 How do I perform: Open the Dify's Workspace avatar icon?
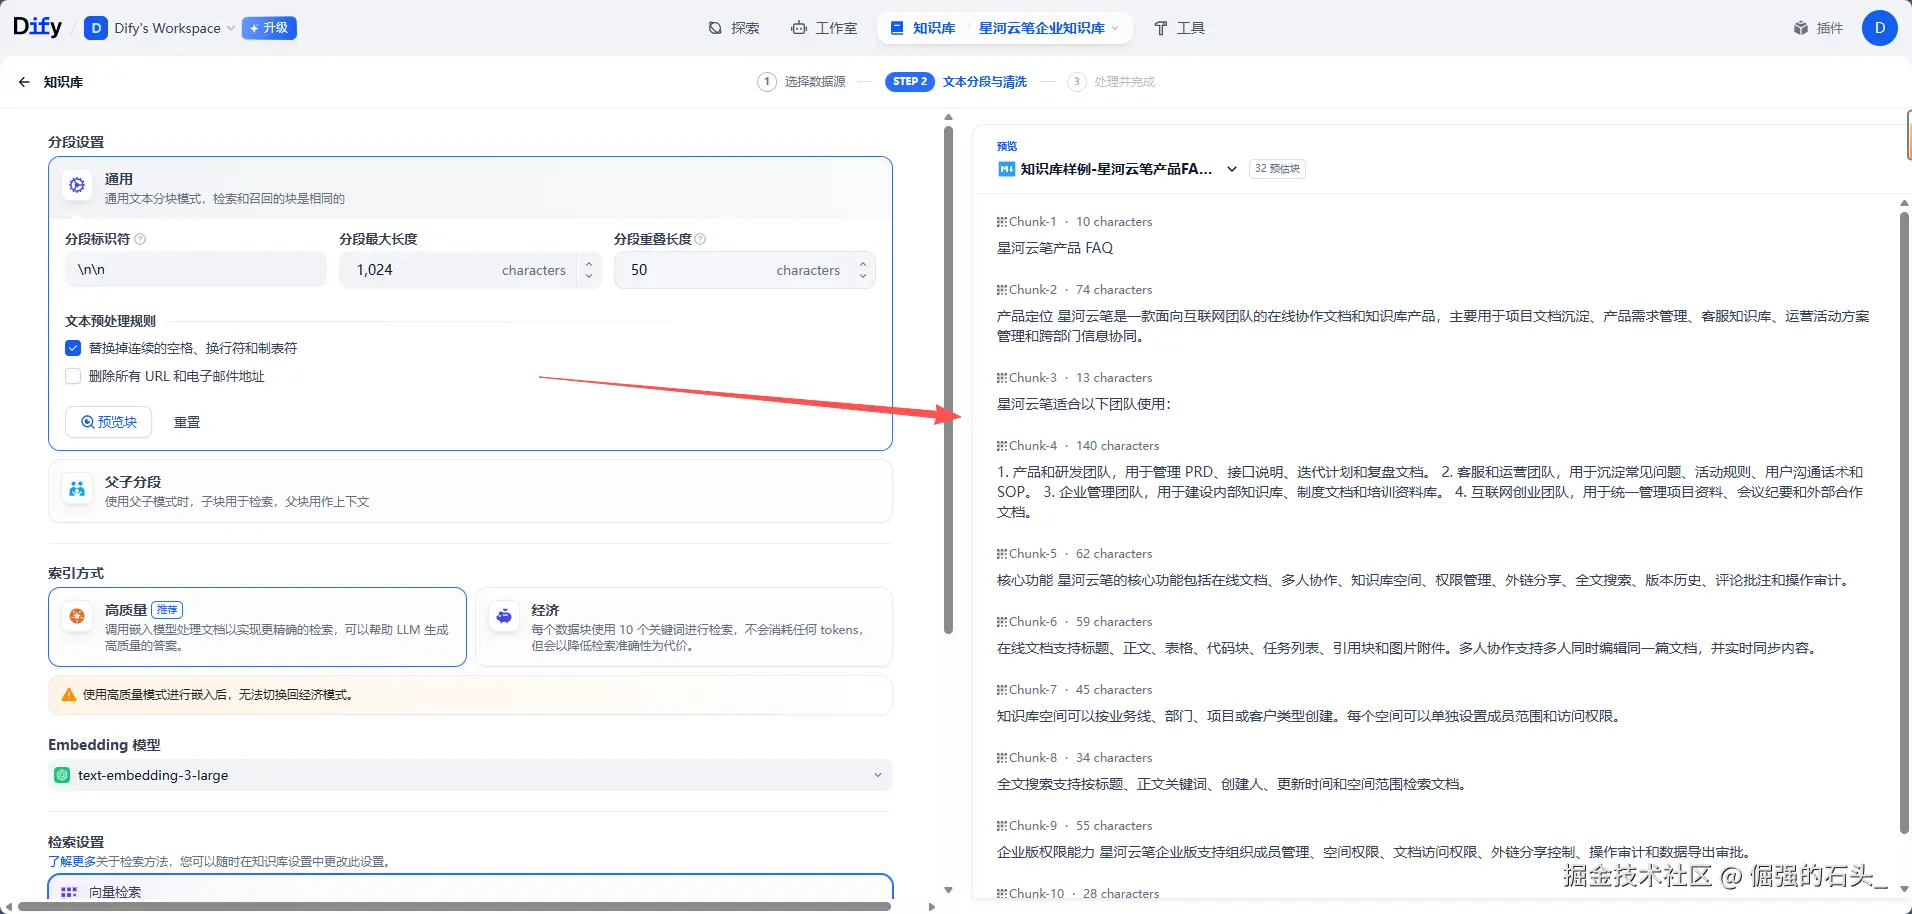click(96, 28)
